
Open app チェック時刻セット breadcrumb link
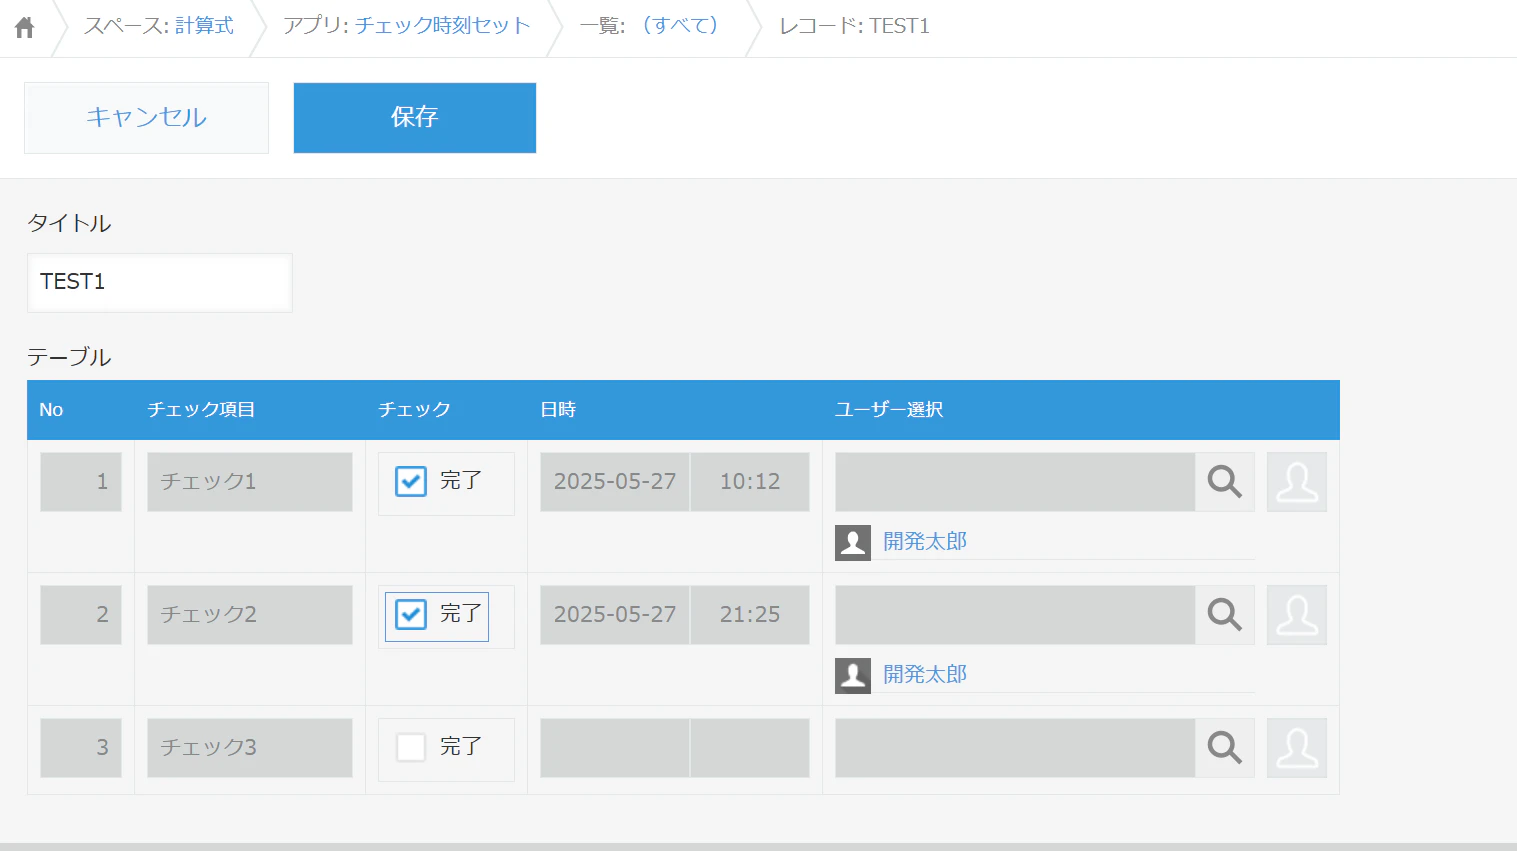point(442,26)
